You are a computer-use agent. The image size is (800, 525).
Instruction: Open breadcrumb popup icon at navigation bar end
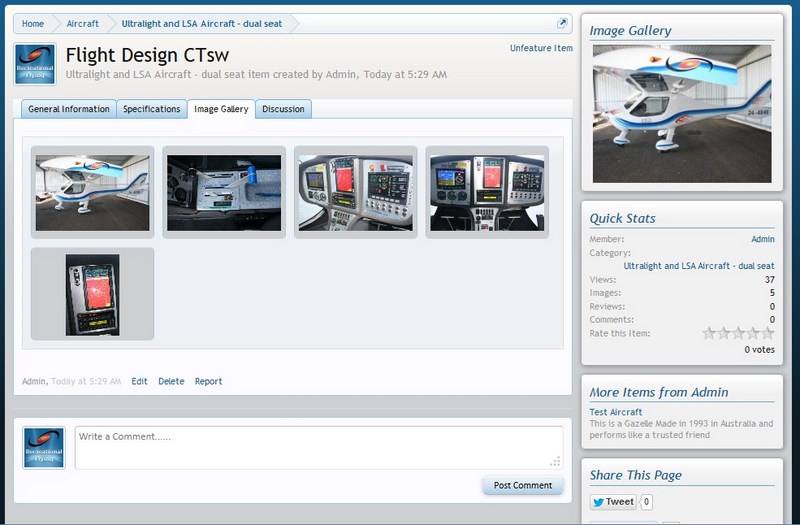(x=562, y=23)
